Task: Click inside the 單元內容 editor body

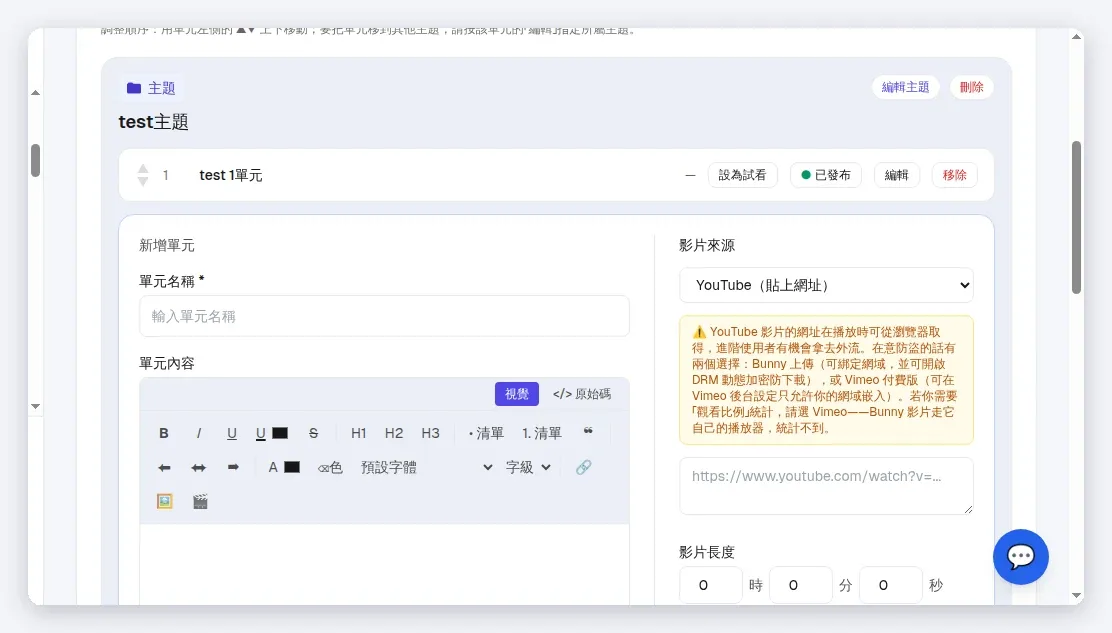Action: pos(384,564)
